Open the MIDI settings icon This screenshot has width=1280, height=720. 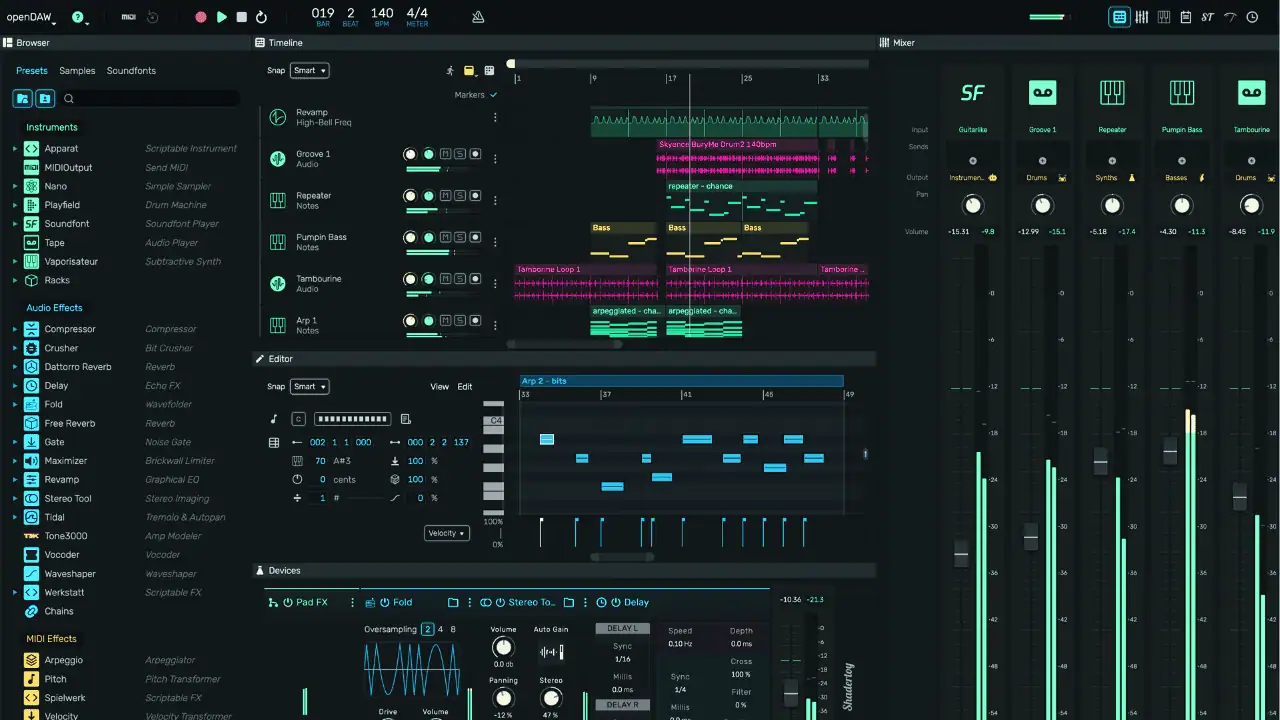click(x=129, y=17)
